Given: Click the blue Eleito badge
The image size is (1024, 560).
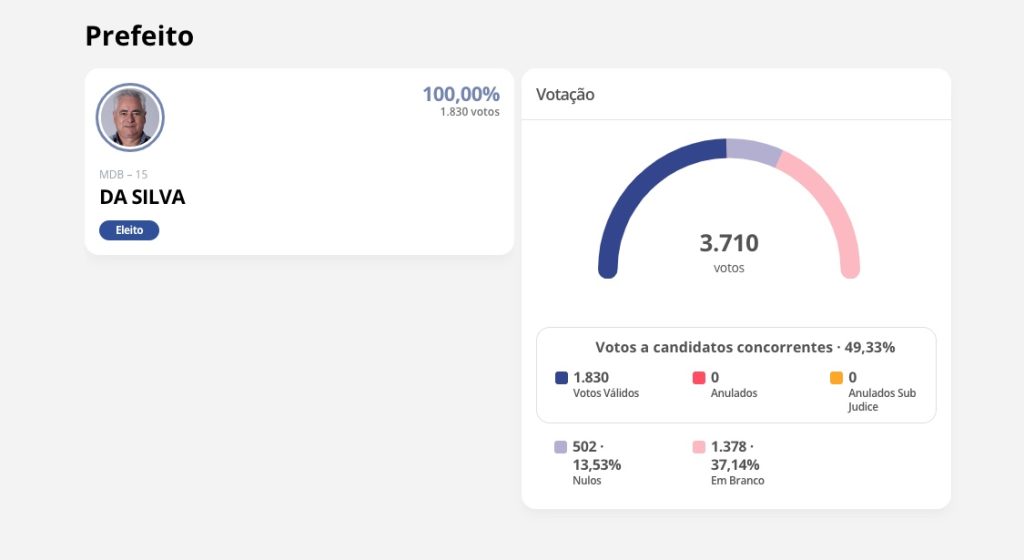Looking at the screenshot, I should (129, 230).
